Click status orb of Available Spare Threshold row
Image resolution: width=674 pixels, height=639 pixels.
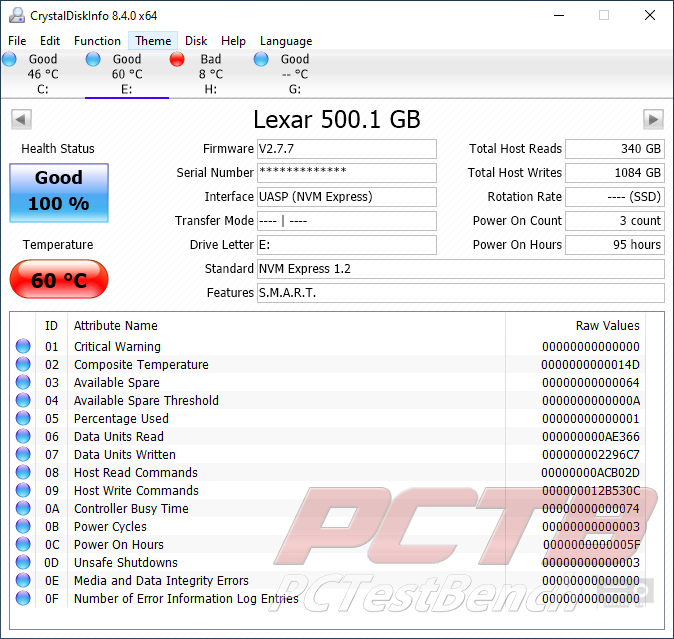click(23, 400)
